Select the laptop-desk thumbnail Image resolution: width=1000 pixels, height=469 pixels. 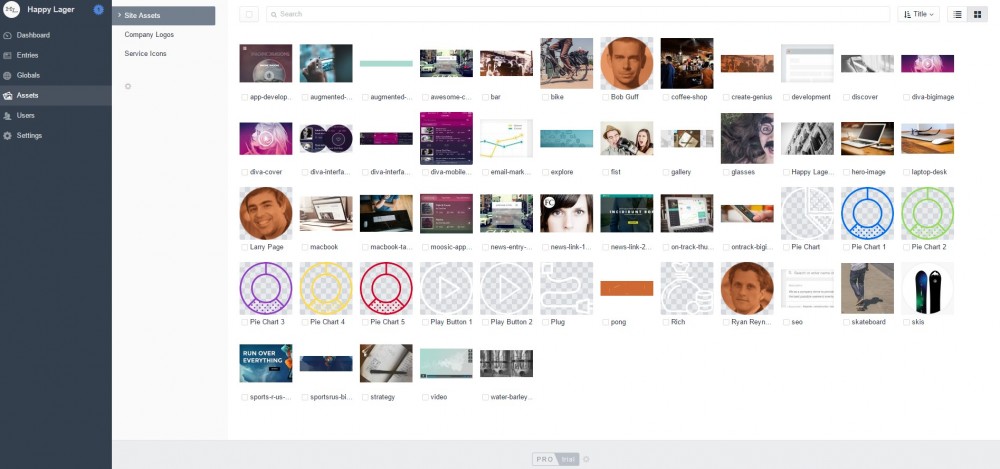[927, 138]
